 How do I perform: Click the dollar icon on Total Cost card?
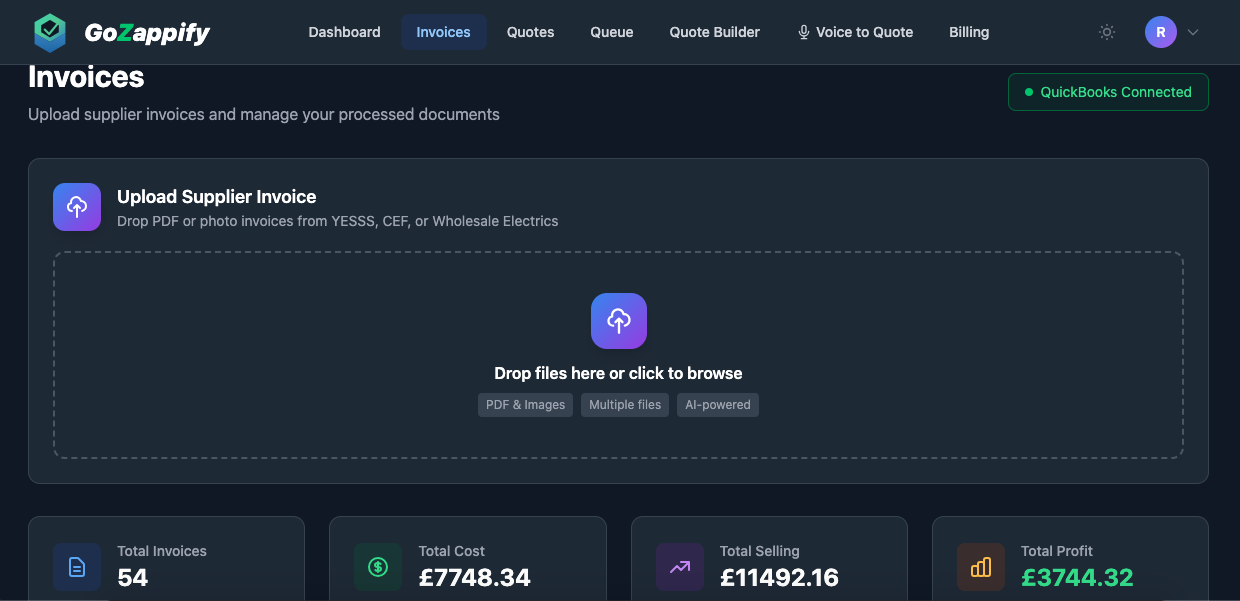pos(378,566)
